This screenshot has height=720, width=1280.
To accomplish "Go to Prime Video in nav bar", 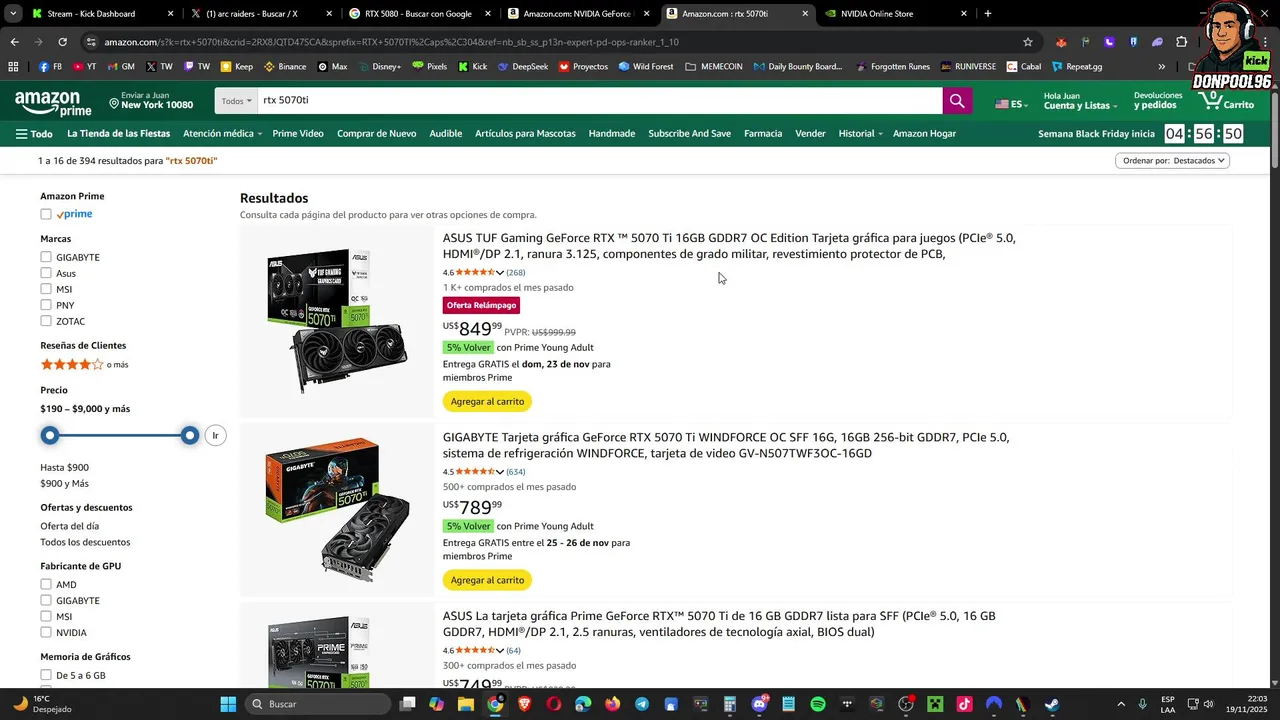I will pos(298,133).
